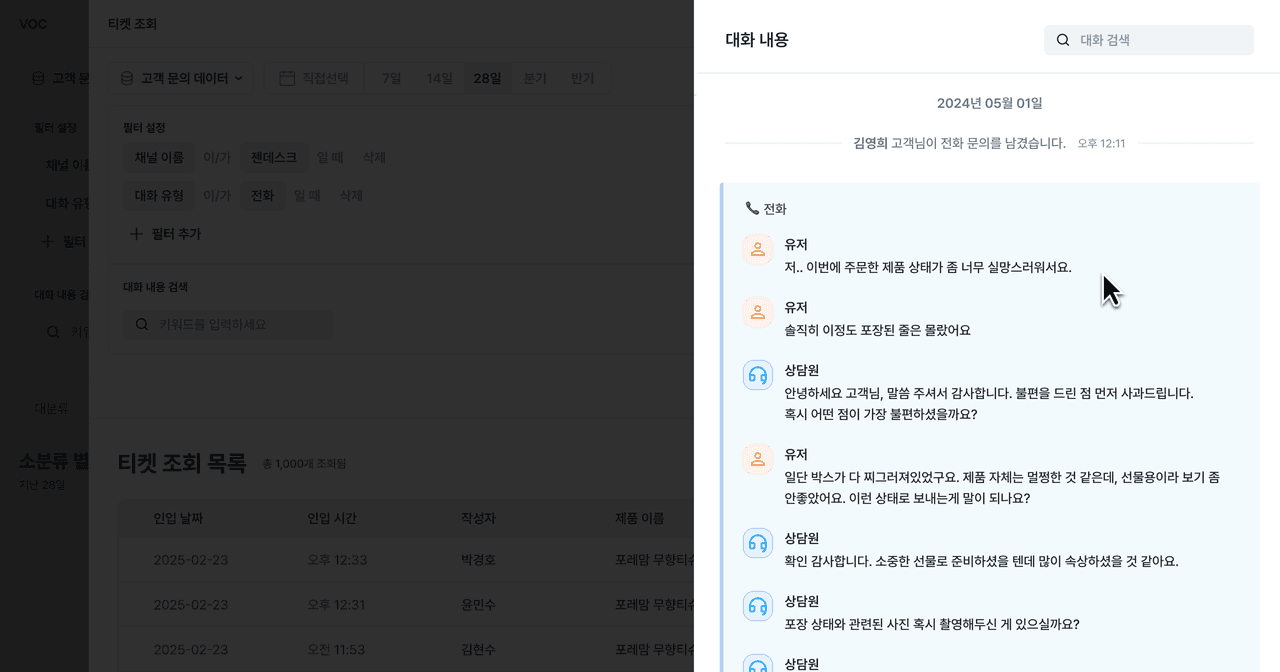Focus the 키워드를 입력하세요 search field
The image size is (1280, 672).
(228, 324)
